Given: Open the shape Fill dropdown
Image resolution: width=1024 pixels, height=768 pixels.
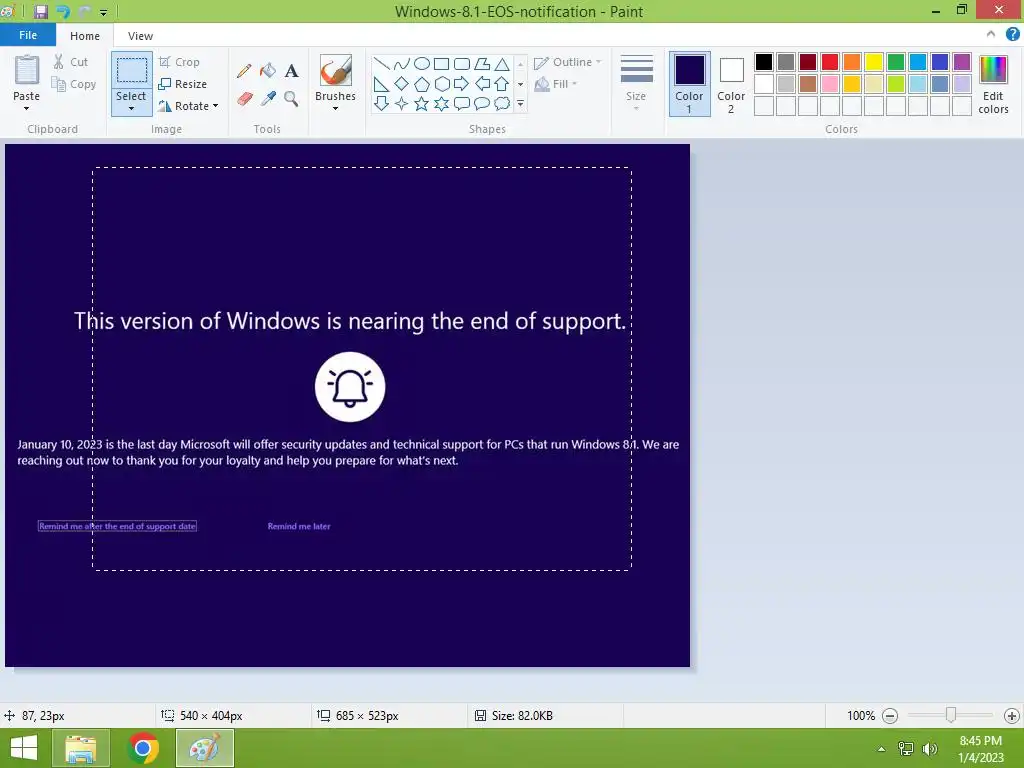Looking at the screenshot, I should pyautogui.click(x=556, y=84).
